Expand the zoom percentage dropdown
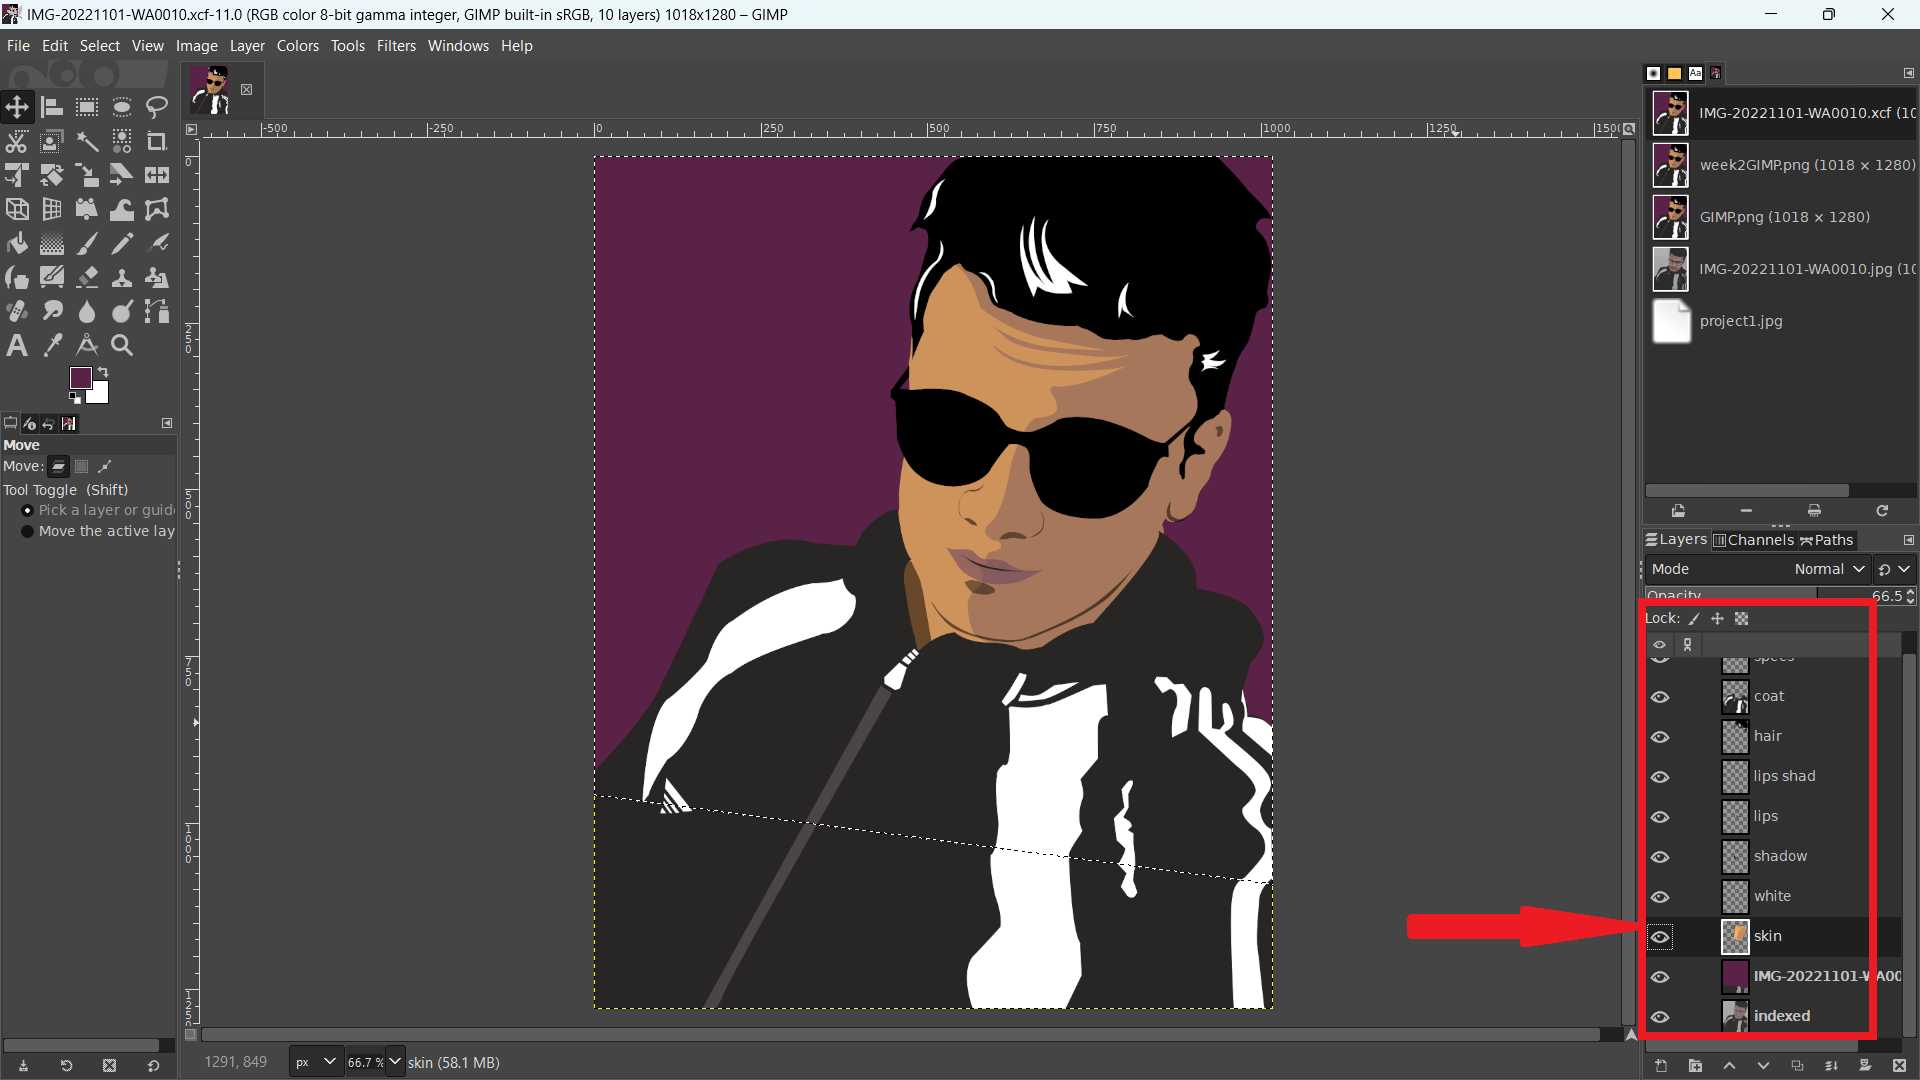This screenshot has width=1920, height=1080. (x=395, y=1062)
